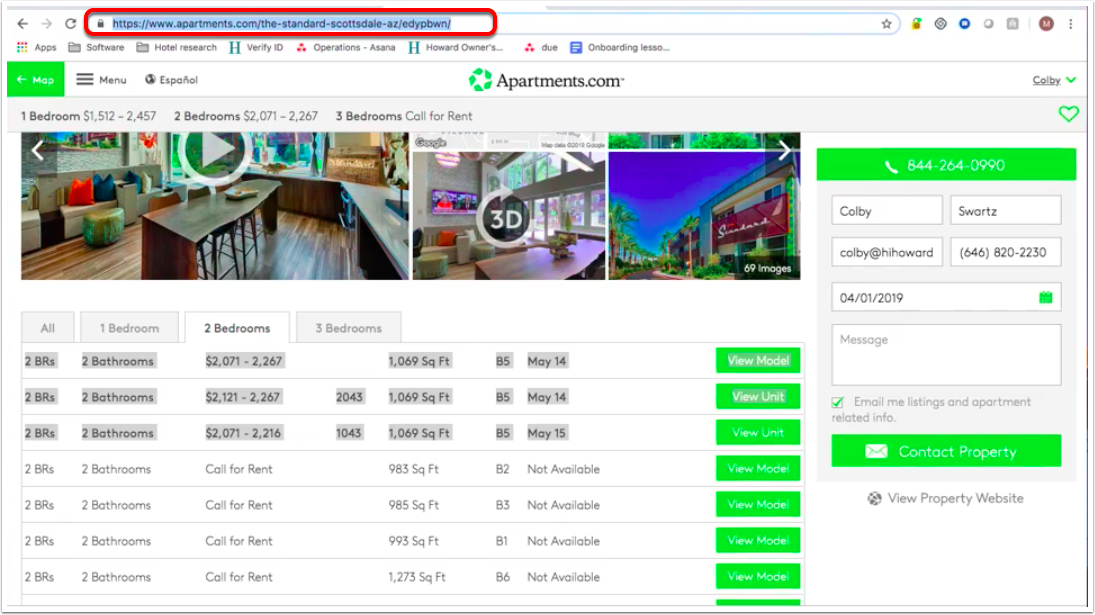
Task: Open Onboarding lesson bookmark
Action: pyautogui.click(x=620, y=47)
